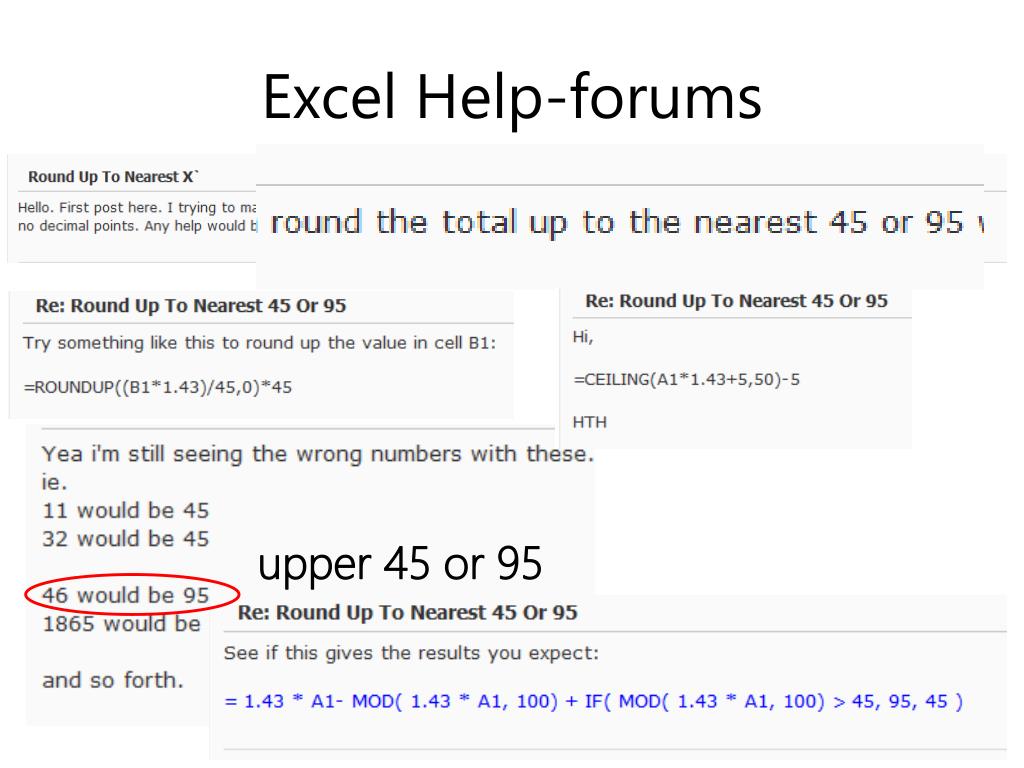Select the reply heading above the MOD formula
Image resolution: width=1024 pixels, height=768 pixels.
point(408,613)
